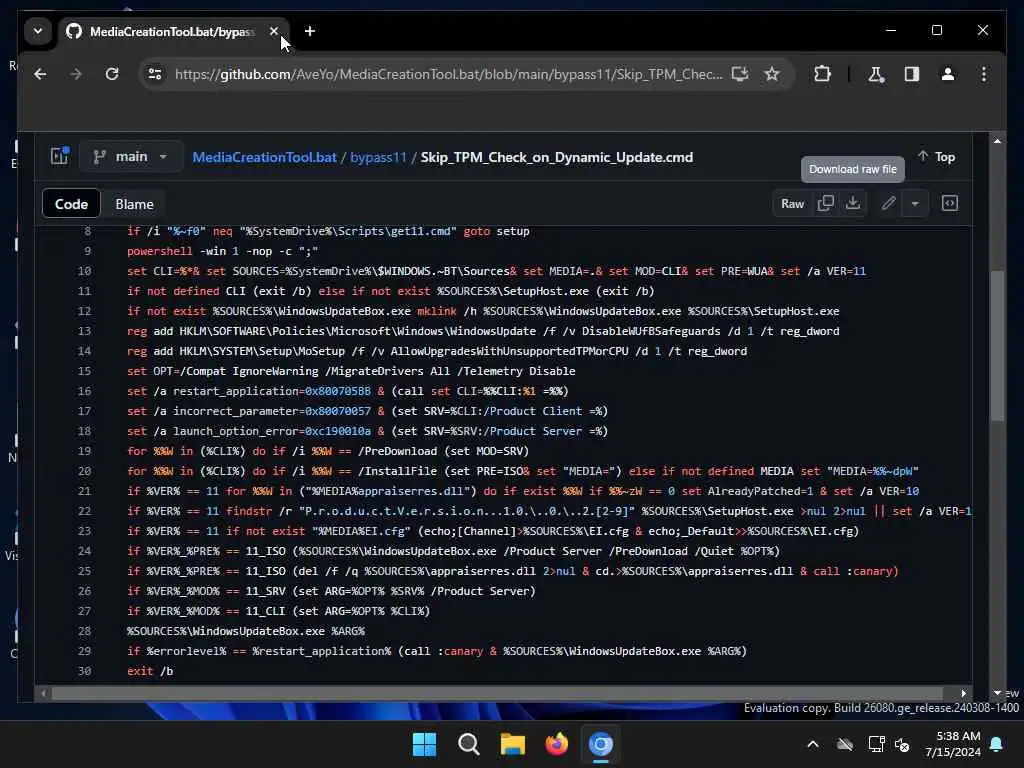Switch to the Code view tab
Image resolution: width=1024 pixels, height=768 pixels.
pos(71,204)
